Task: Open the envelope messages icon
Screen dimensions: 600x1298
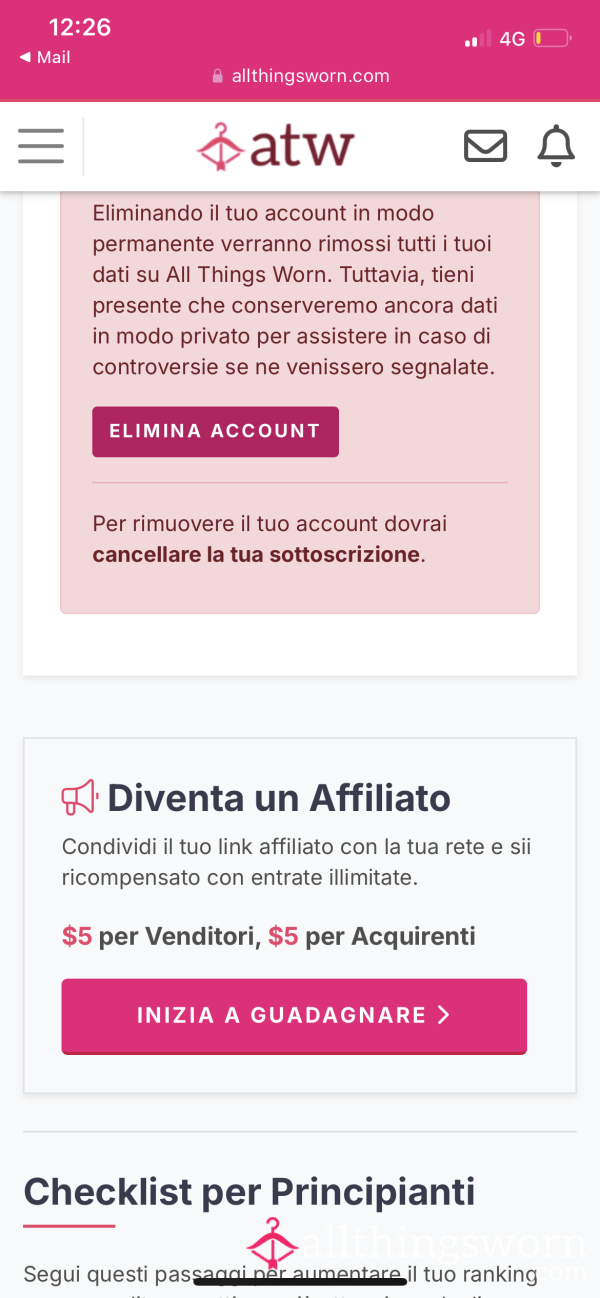Action: click(486, 146)
